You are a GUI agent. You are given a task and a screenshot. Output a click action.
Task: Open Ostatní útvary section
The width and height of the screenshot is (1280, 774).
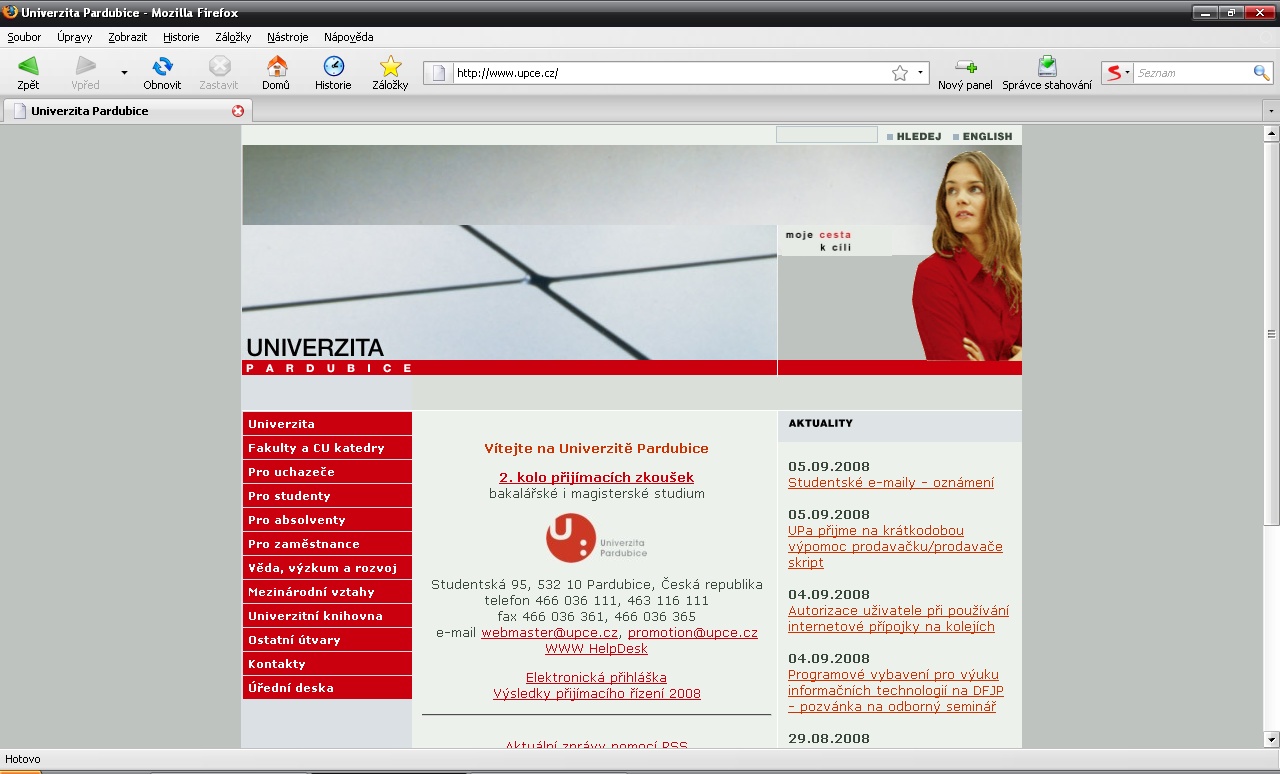(327, 640)
